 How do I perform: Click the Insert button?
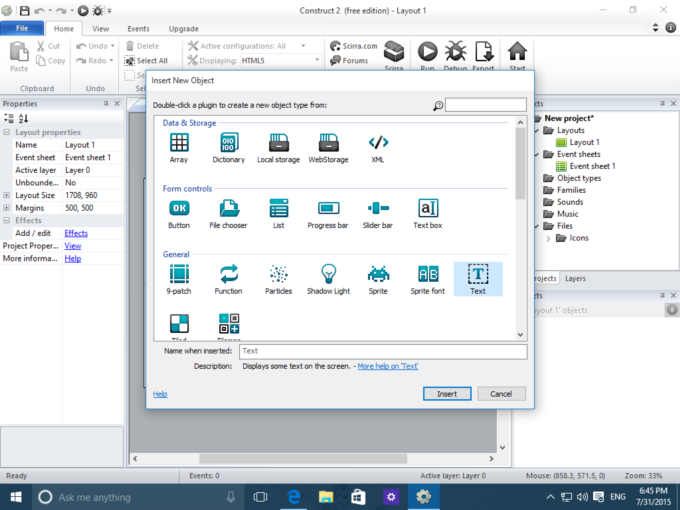pyautogui.click(x=447, y=394)
